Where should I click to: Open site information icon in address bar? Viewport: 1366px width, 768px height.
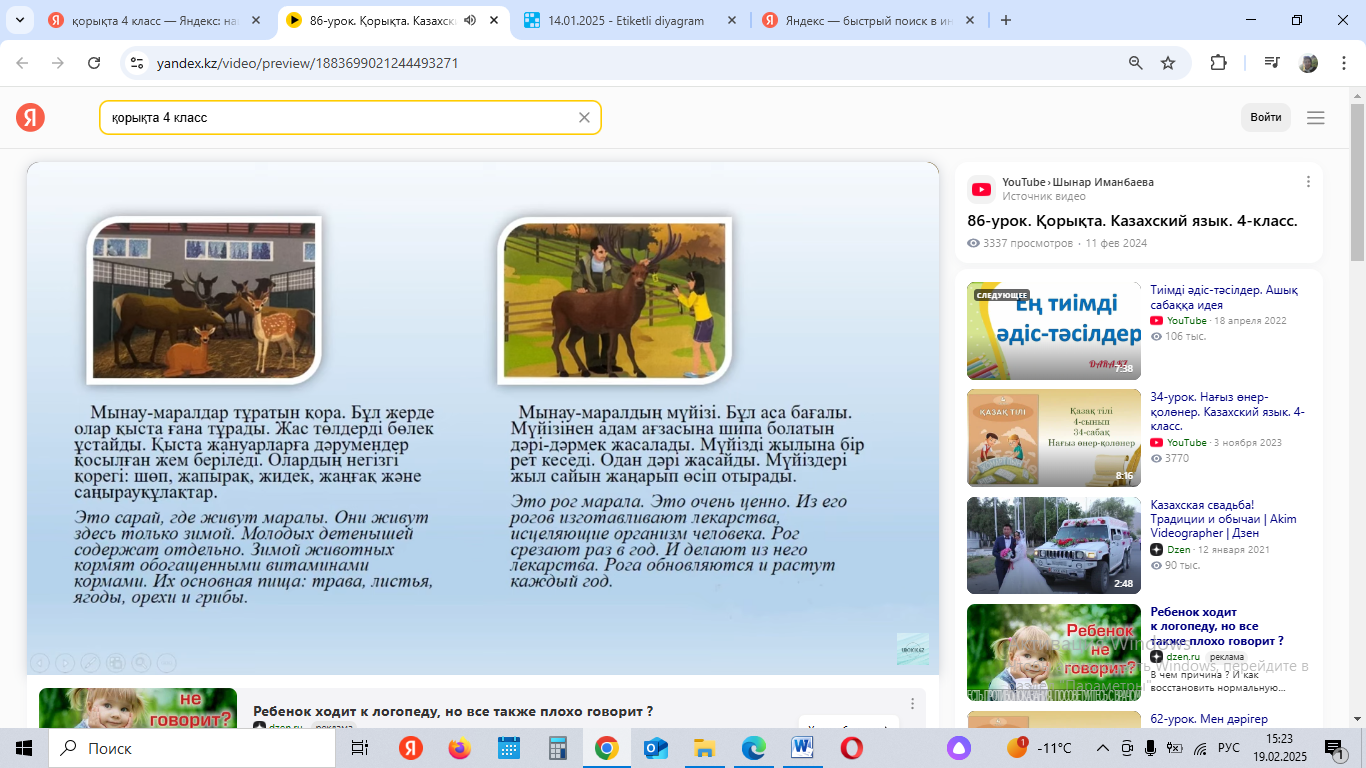click(138, 63)
